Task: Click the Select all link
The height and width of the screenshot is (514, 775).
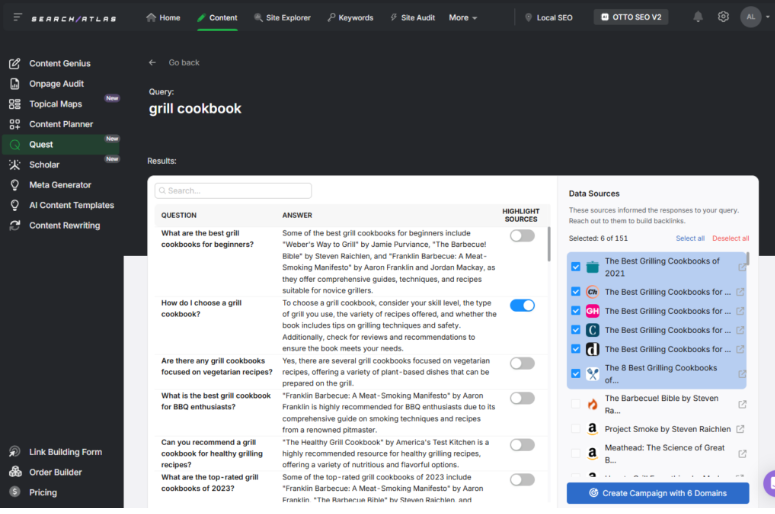Action: [x=690, y=238]
